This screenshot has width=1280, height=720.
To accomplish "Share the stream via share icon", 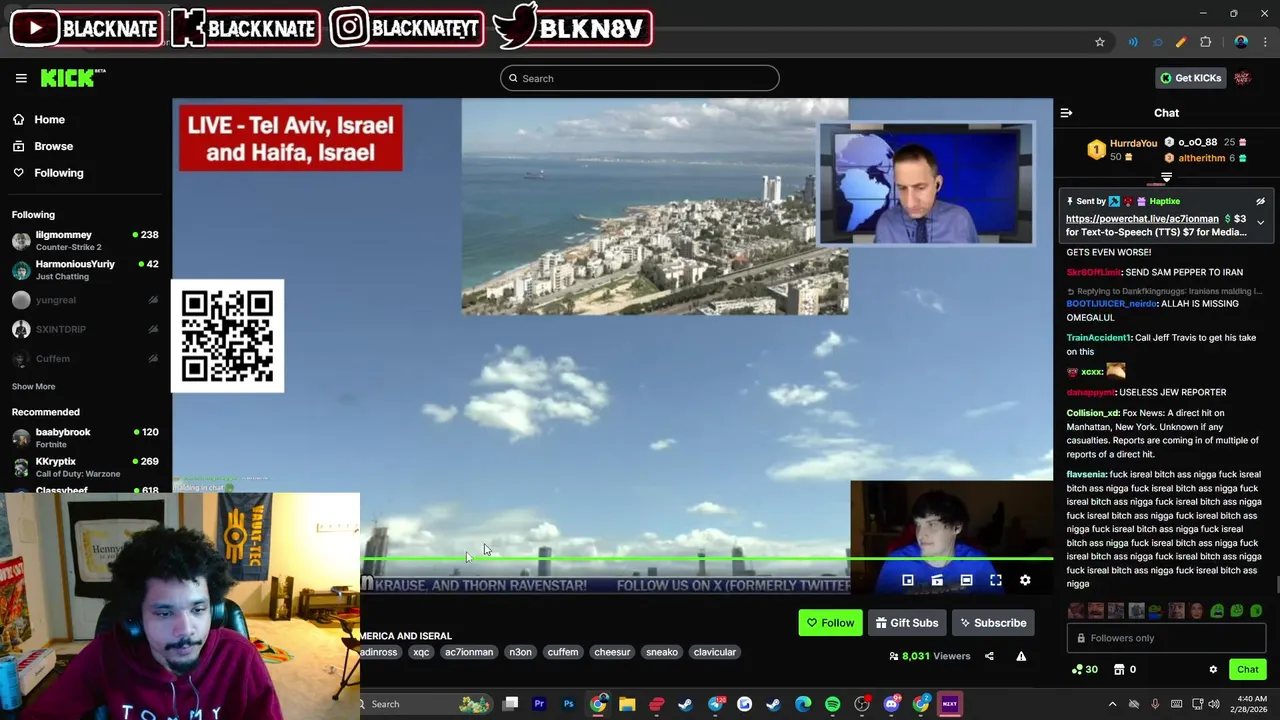I will point(989,656).
